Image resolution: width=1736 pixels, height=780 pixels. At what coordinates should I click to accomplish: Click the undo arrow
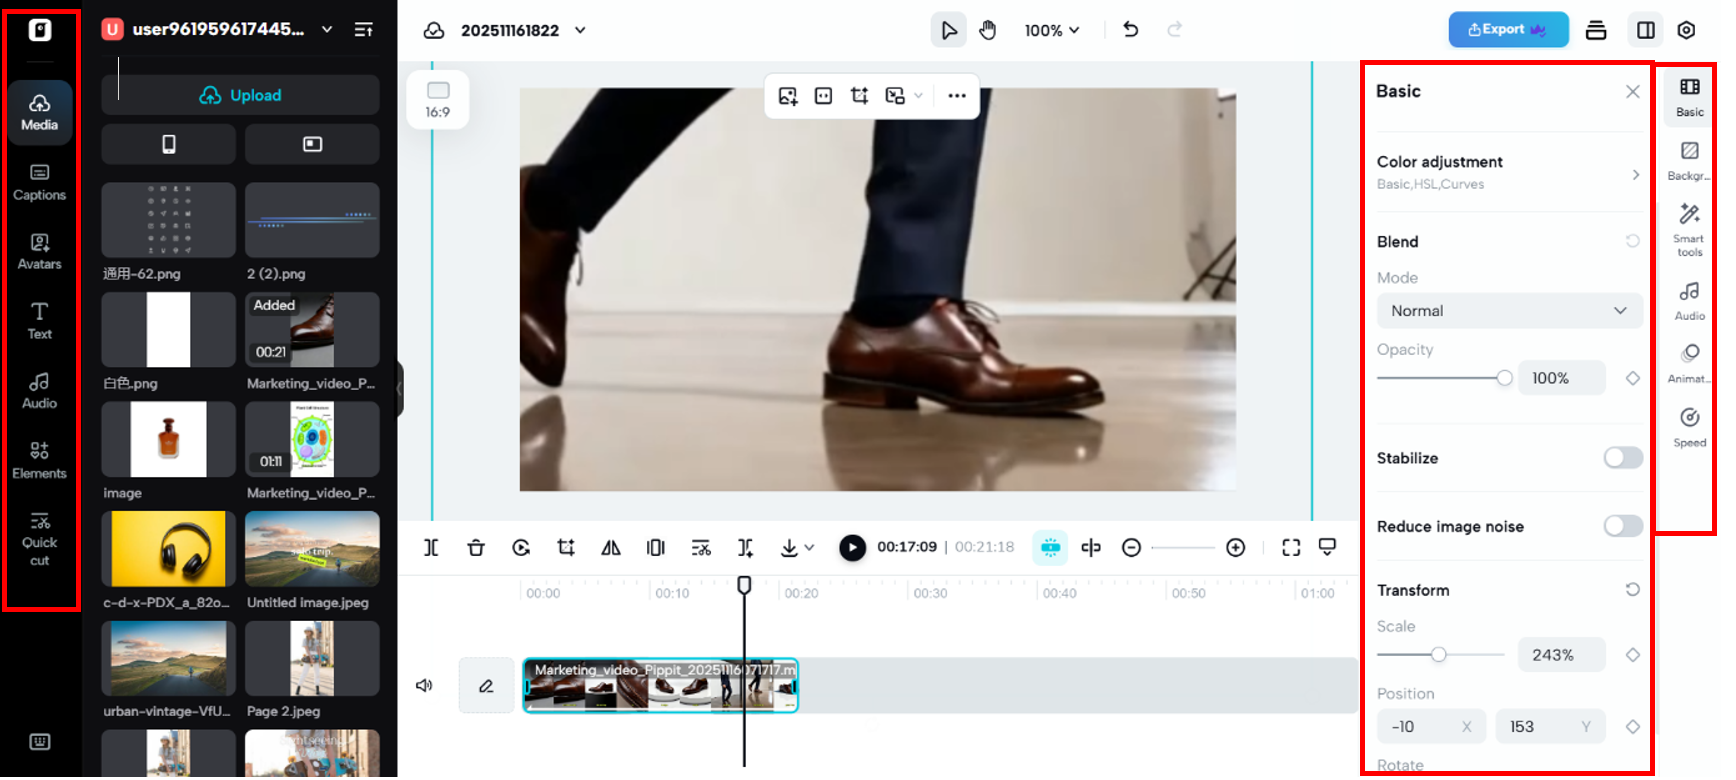click(x=1131, y=30)
